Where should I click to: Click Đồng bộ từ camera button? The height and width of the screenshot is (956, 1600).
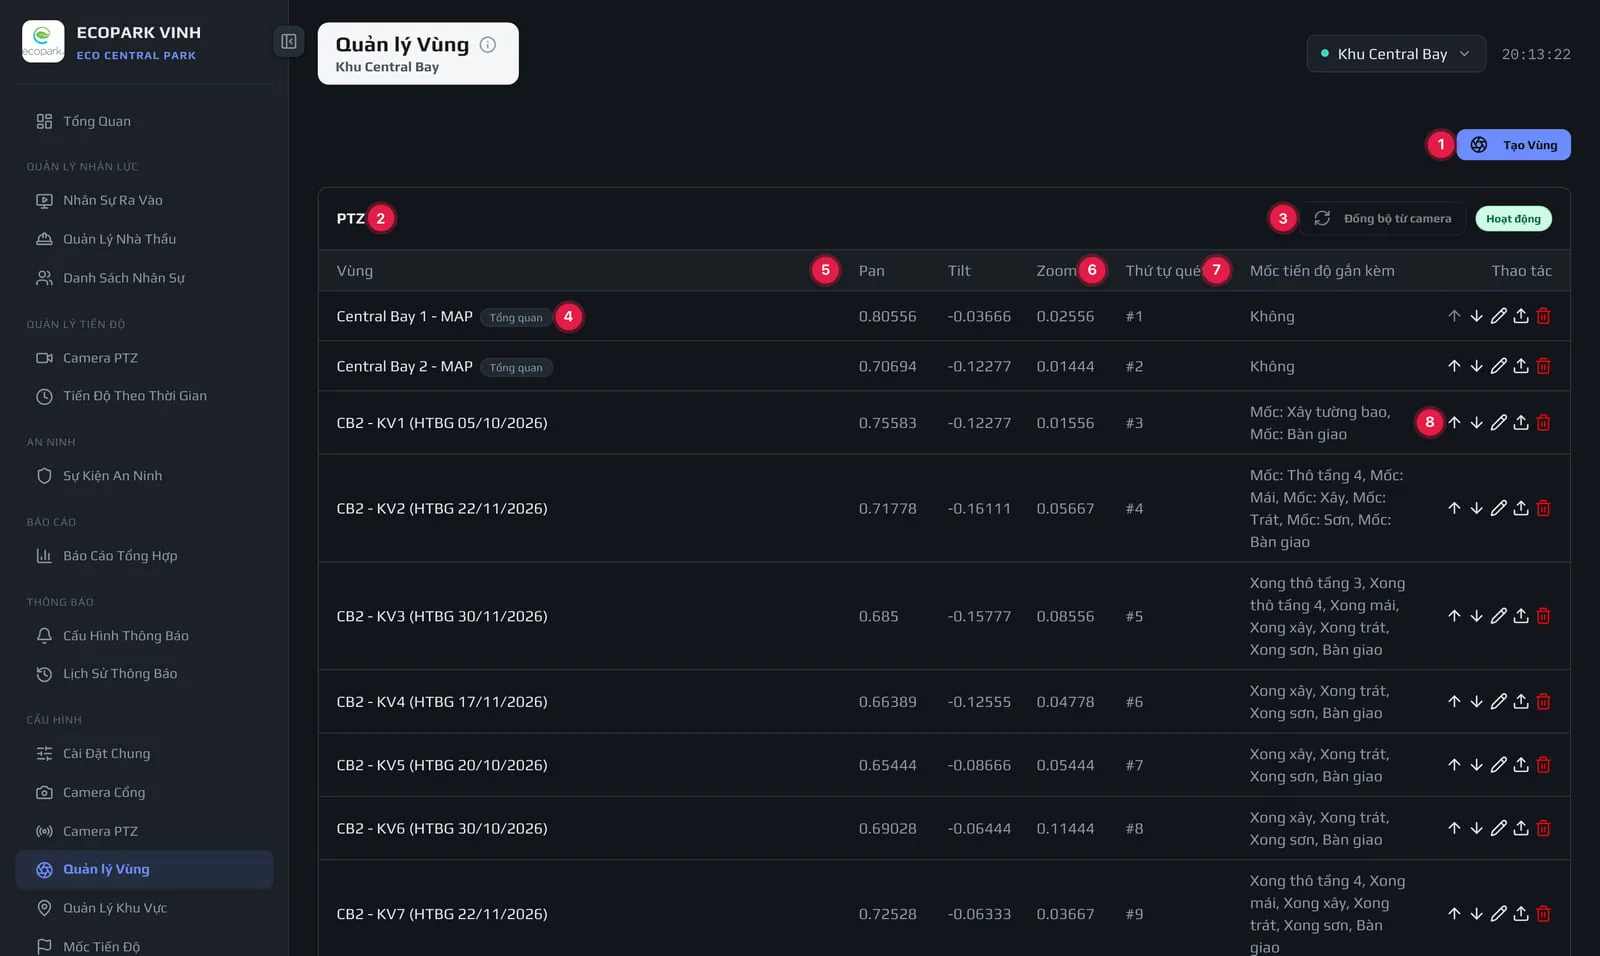(x=1383, y=218)
